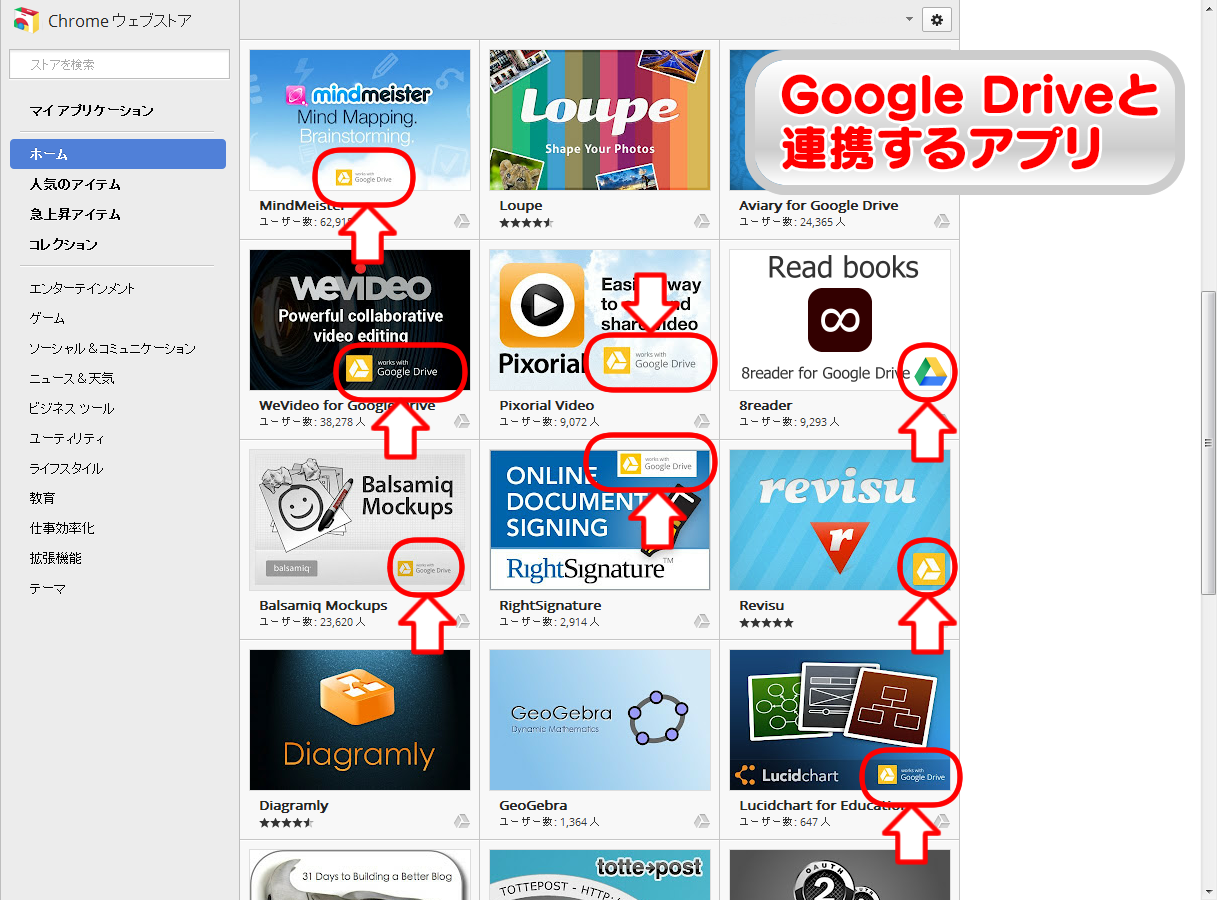Viewport: 1217px width, 900px height.
Task: Open the RightSignature thumbnail
Action: click(x=600, y=520)
